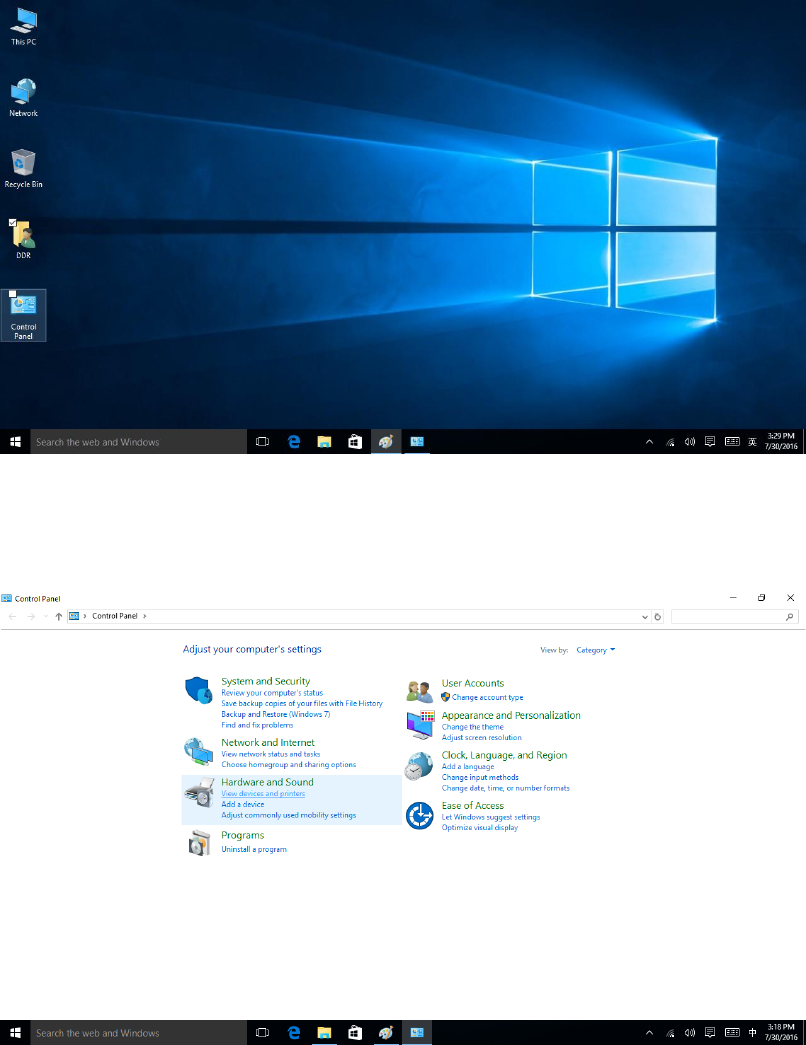
Task: Click Change input methods
Action: point(480,777)
